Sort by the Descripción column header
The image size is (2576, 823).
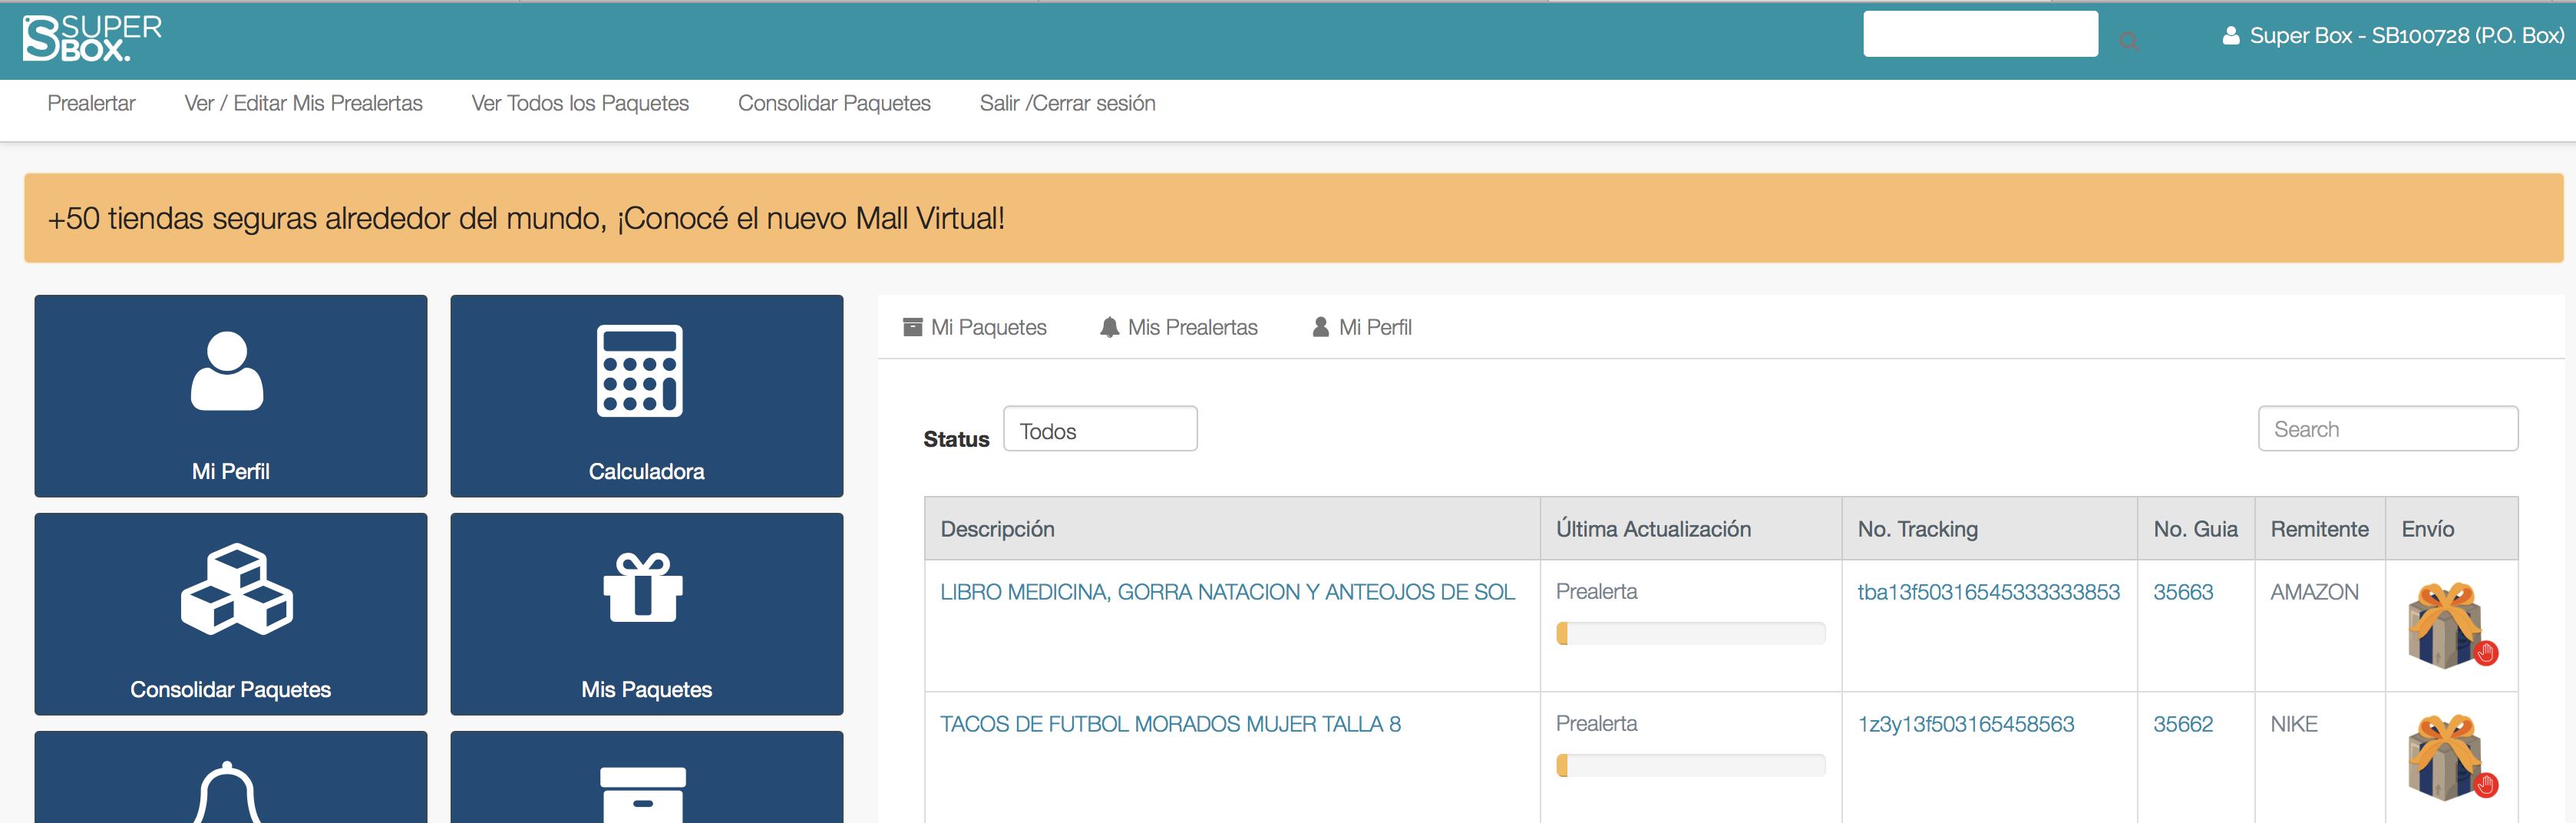tap(1232, 529)
